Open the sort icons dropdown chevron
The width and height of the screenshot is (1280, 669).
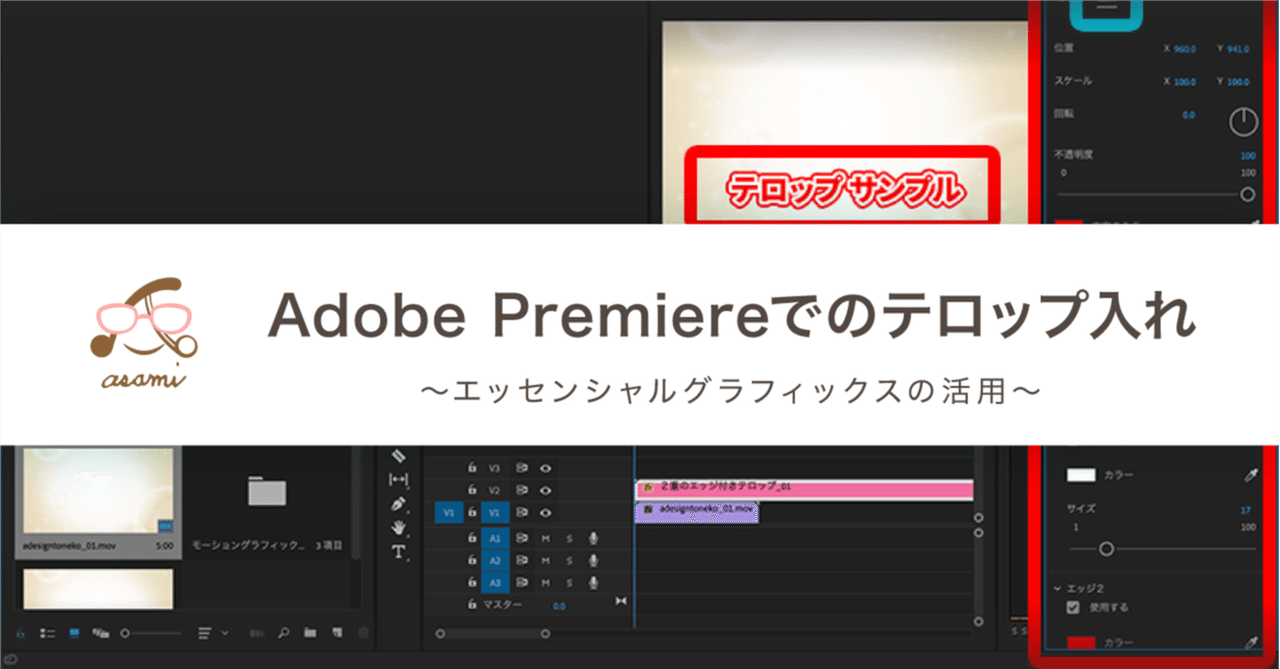224,633
